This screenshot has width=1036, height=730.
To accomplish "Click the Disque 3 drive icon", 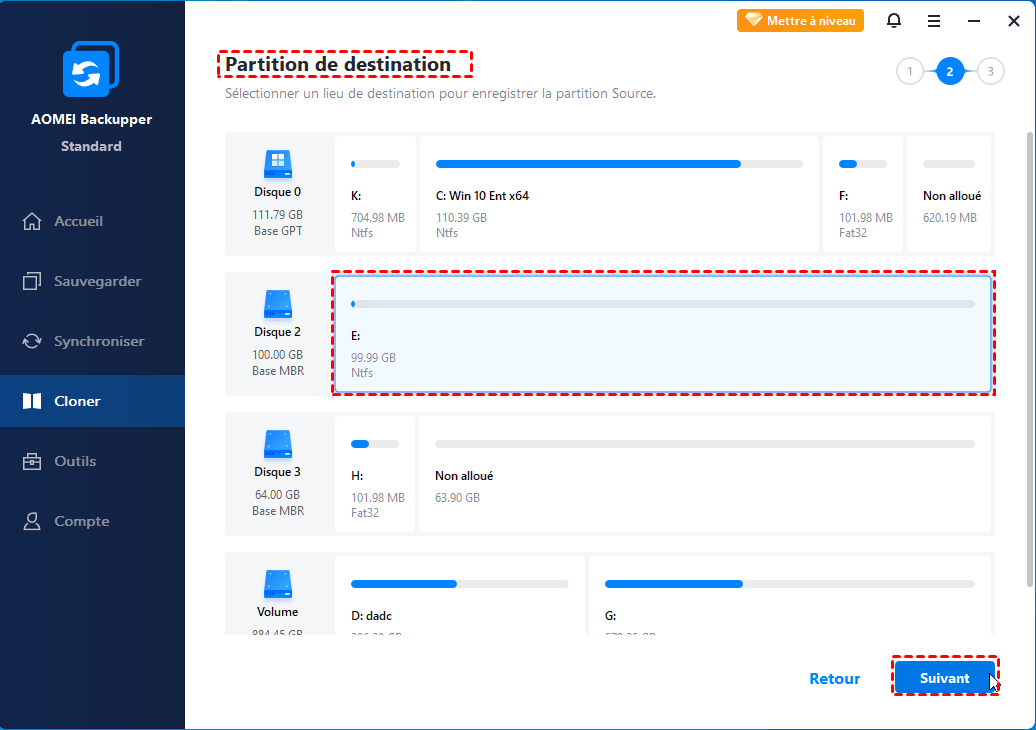I will (278, 445).
